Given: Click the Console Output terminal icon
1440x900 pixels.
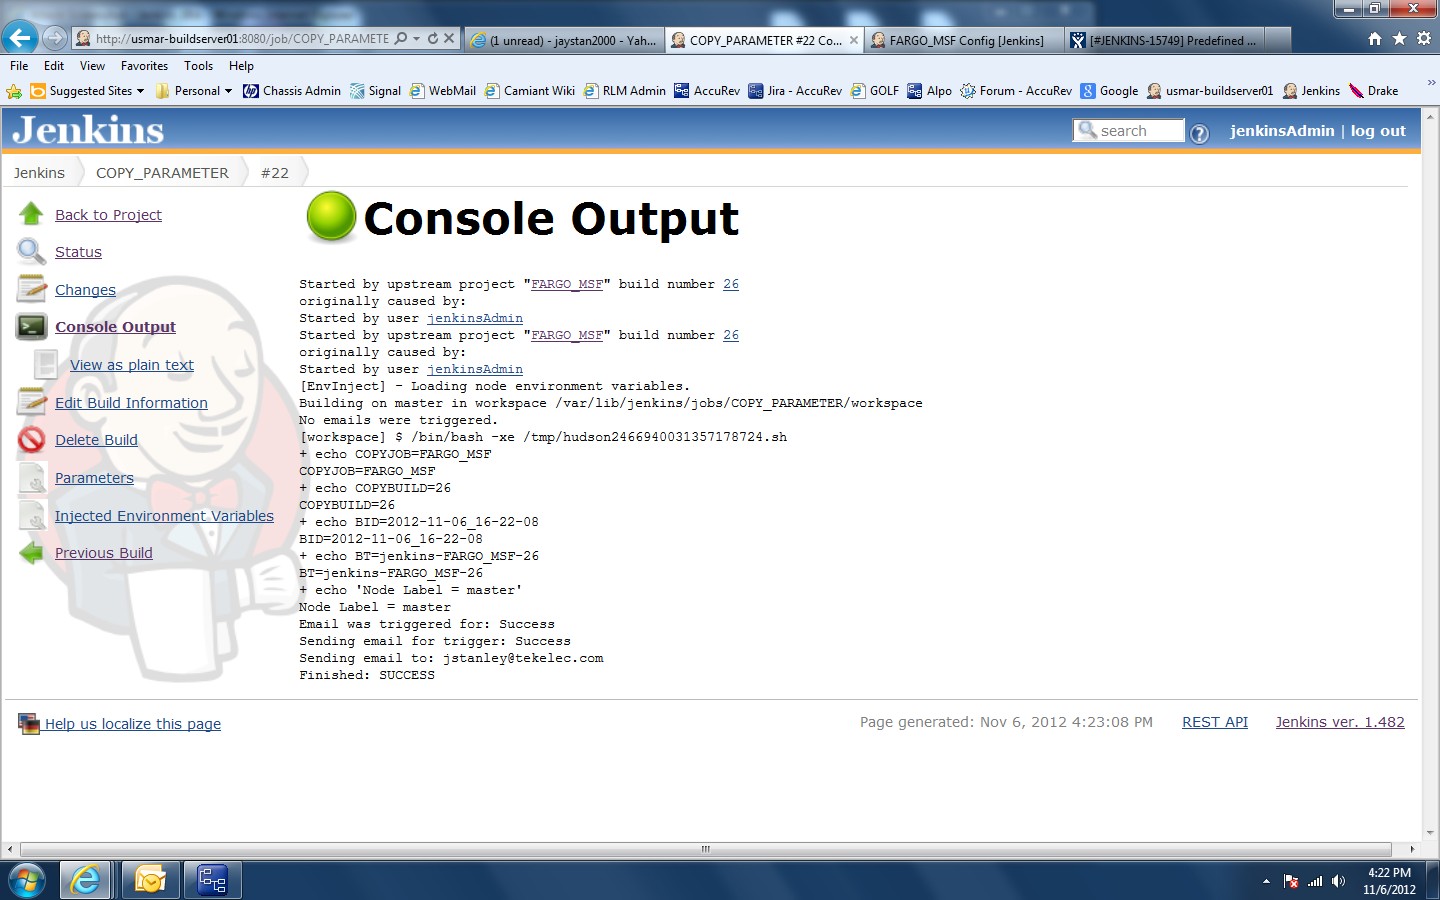Looking at the screenshot, I should (31, 326).
